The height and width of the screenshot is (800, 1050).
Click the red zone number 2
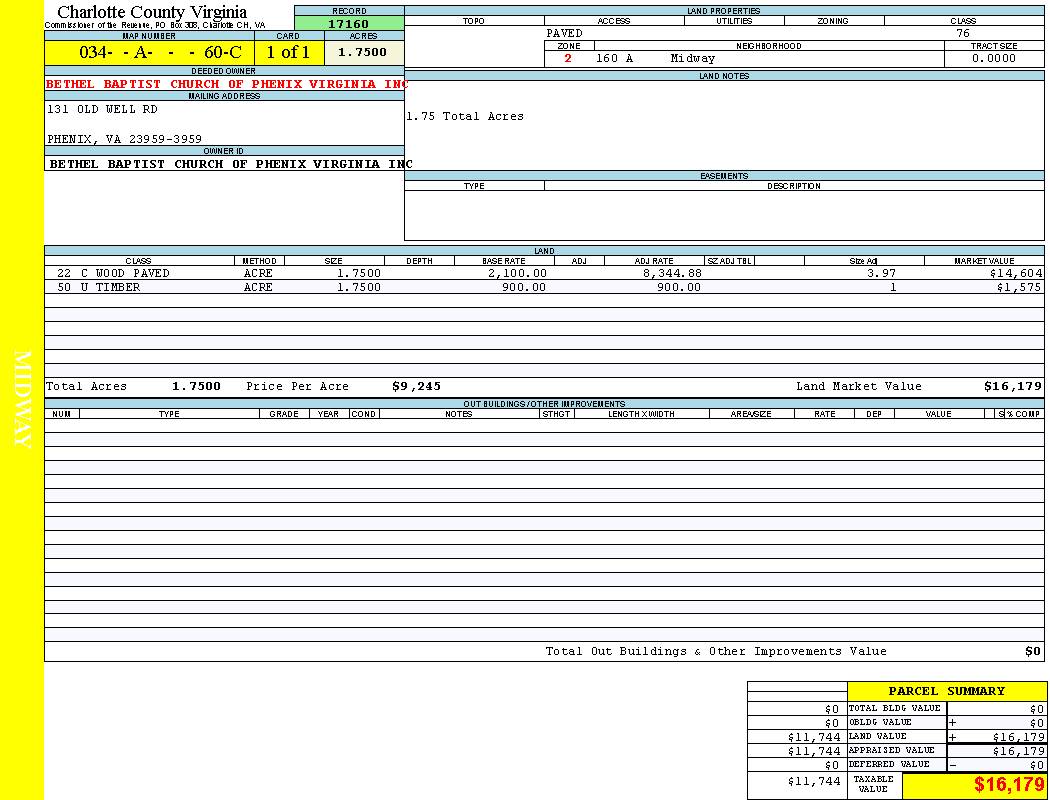pos(568,58)
